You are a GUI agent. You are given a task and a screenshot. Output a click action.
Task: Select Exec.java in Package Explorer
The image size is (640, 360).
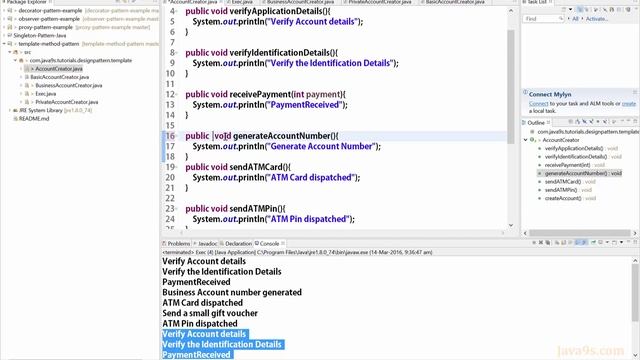[x=45, y=94]
